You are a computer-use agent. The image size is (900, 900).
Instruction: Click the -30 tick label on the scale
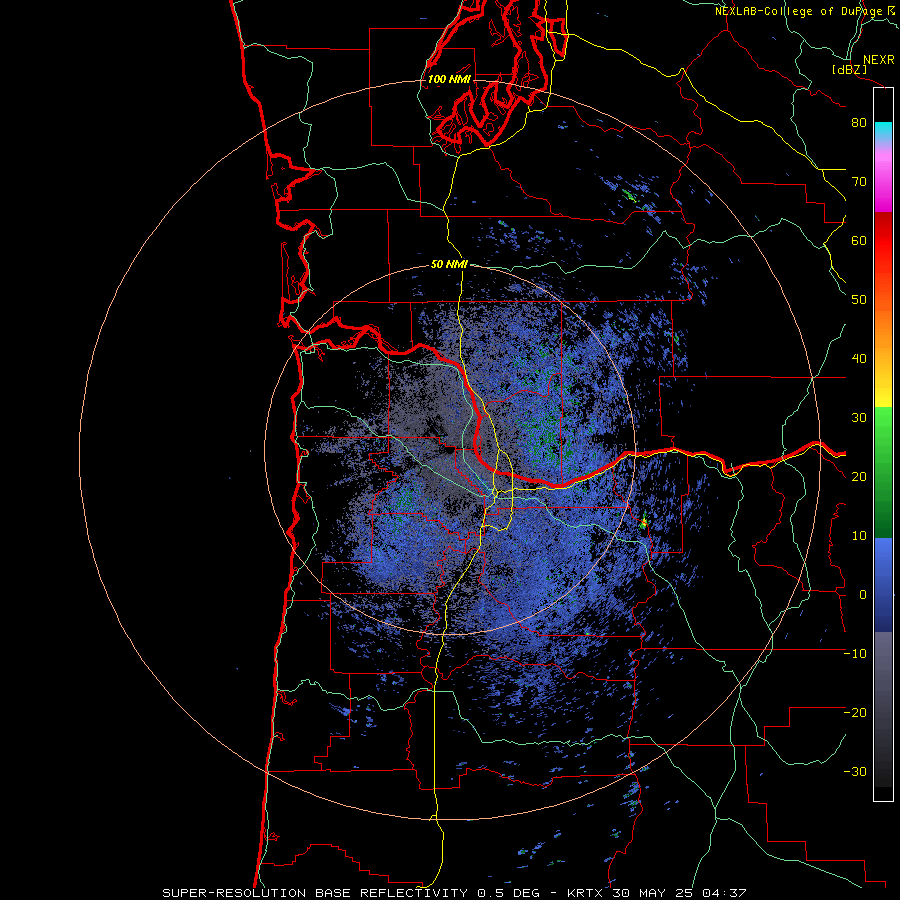point(855,772)
